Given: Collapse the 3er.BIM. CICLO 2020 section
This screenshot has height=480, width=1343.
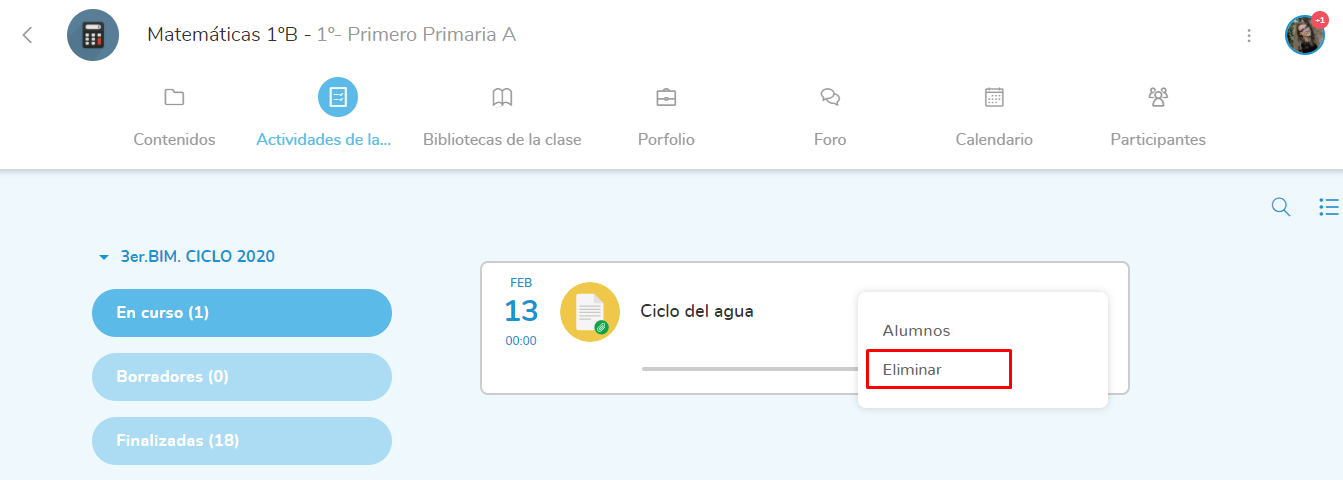Looking at the screenshot, I should (x=103, y=257).
